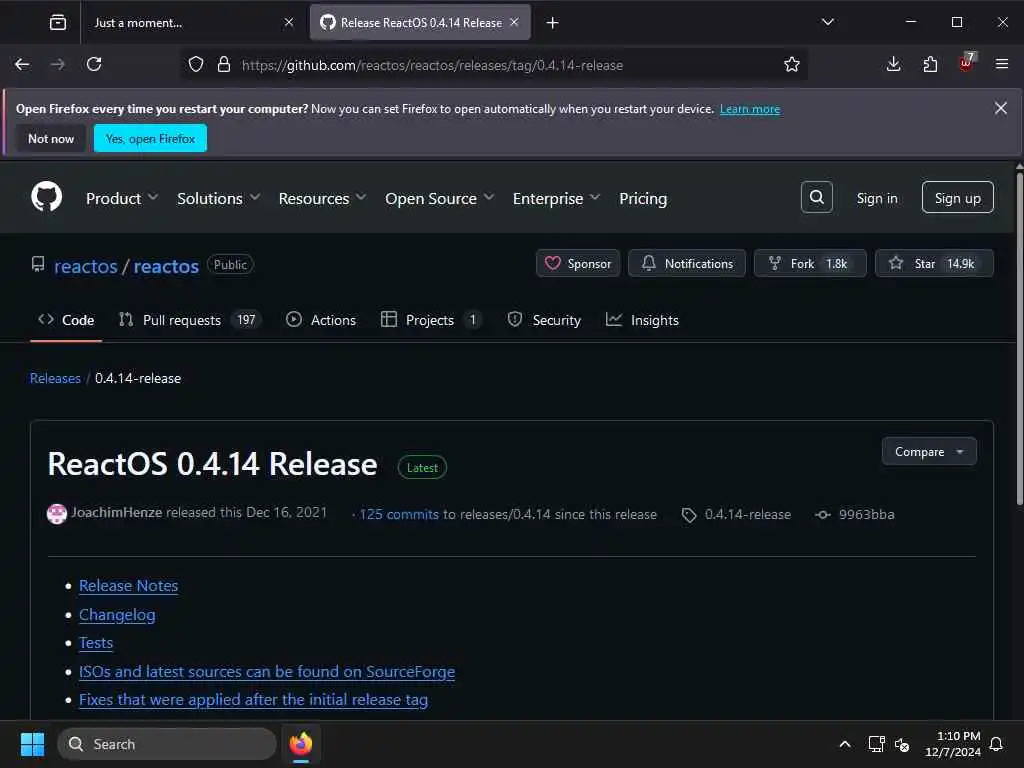This screenshot has width=1024, height=768.
Task: Show hidden icons tray chevron
Action: point(844,744)
